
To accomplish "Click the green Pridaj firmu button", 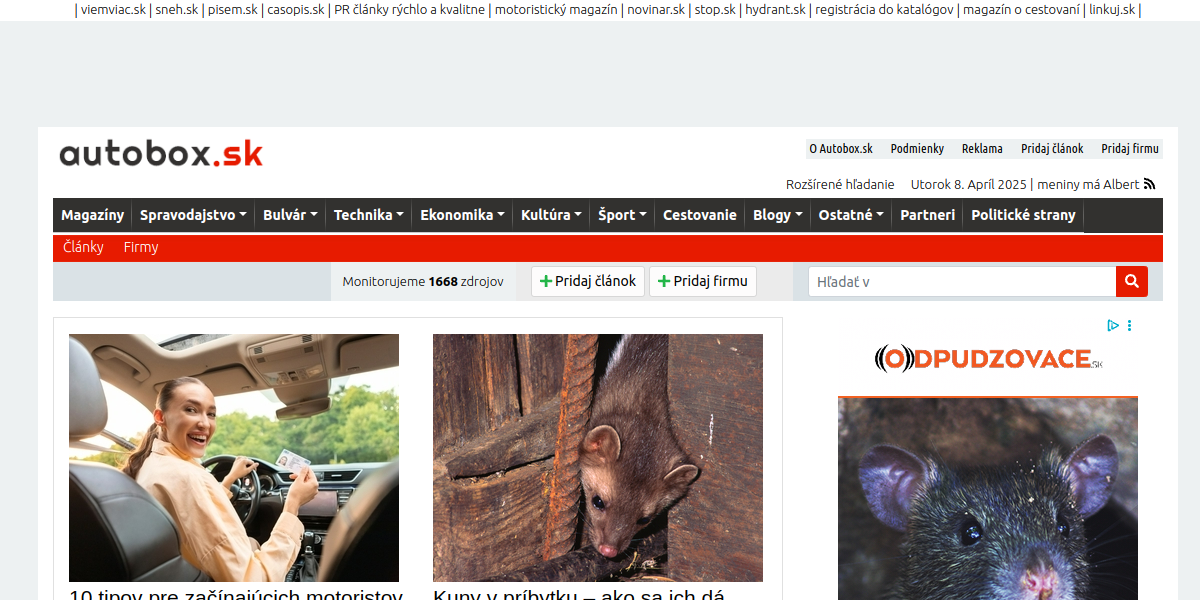I will (x=703, y=282).
